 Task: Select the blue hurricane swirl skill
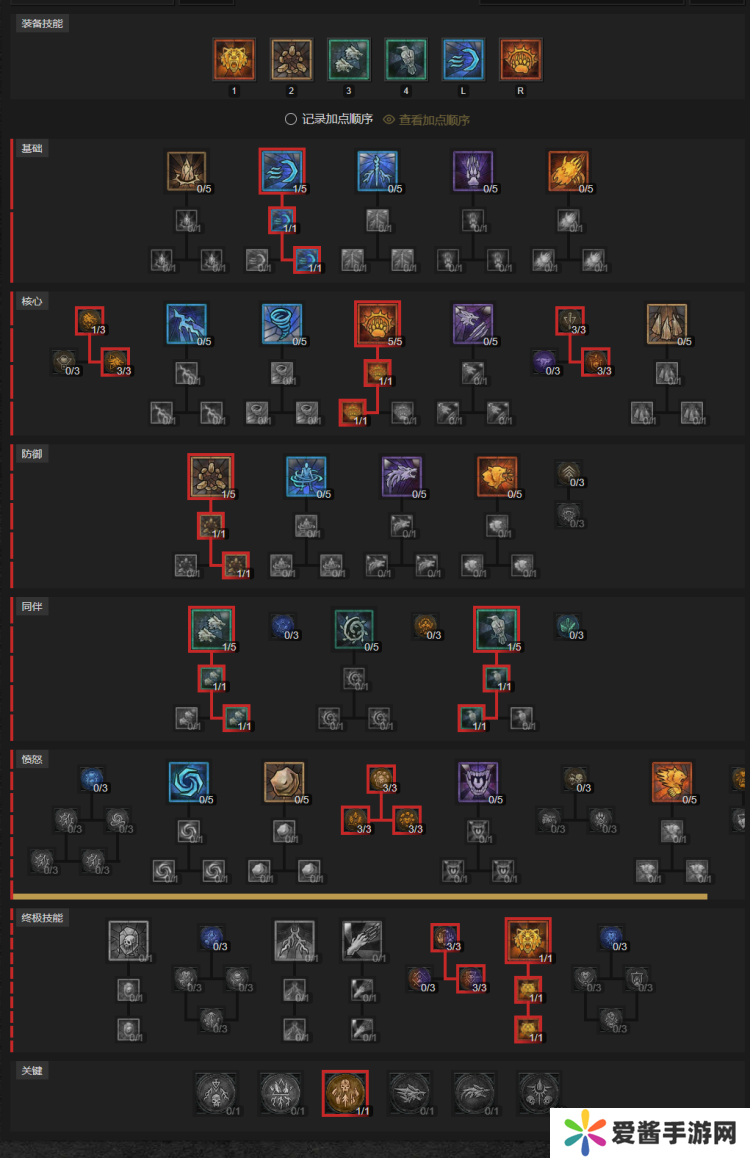coord(189,782)
